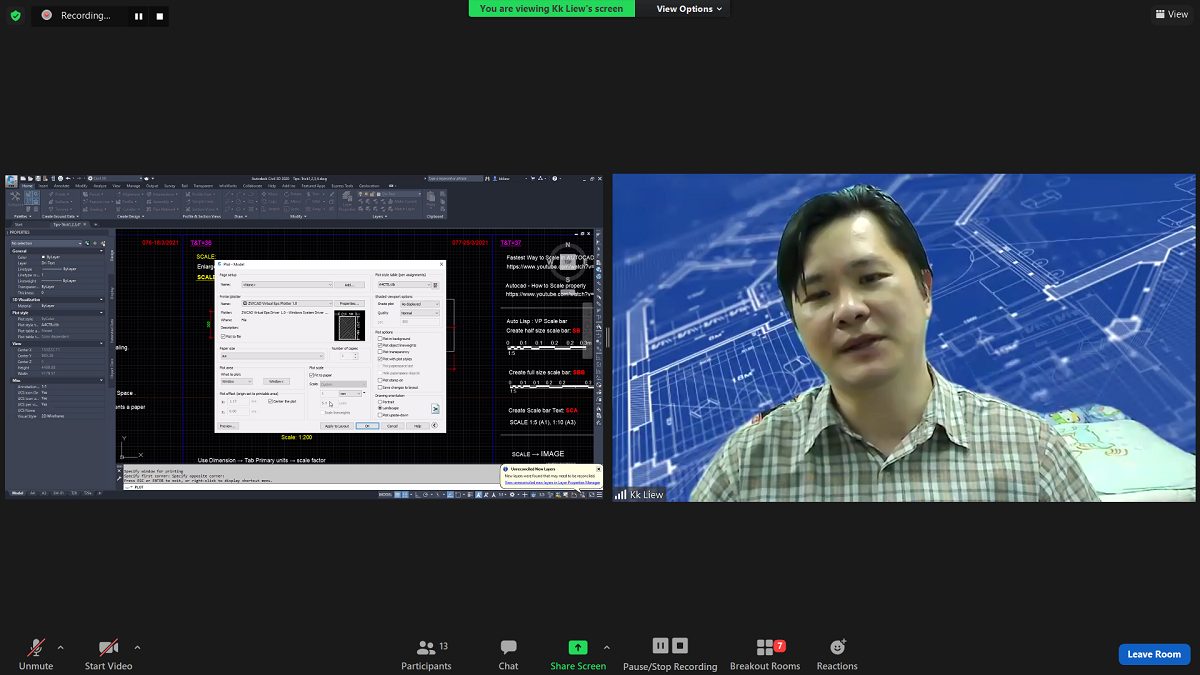Open the Express Tools ribbon tab

click(x=342, y=186)
